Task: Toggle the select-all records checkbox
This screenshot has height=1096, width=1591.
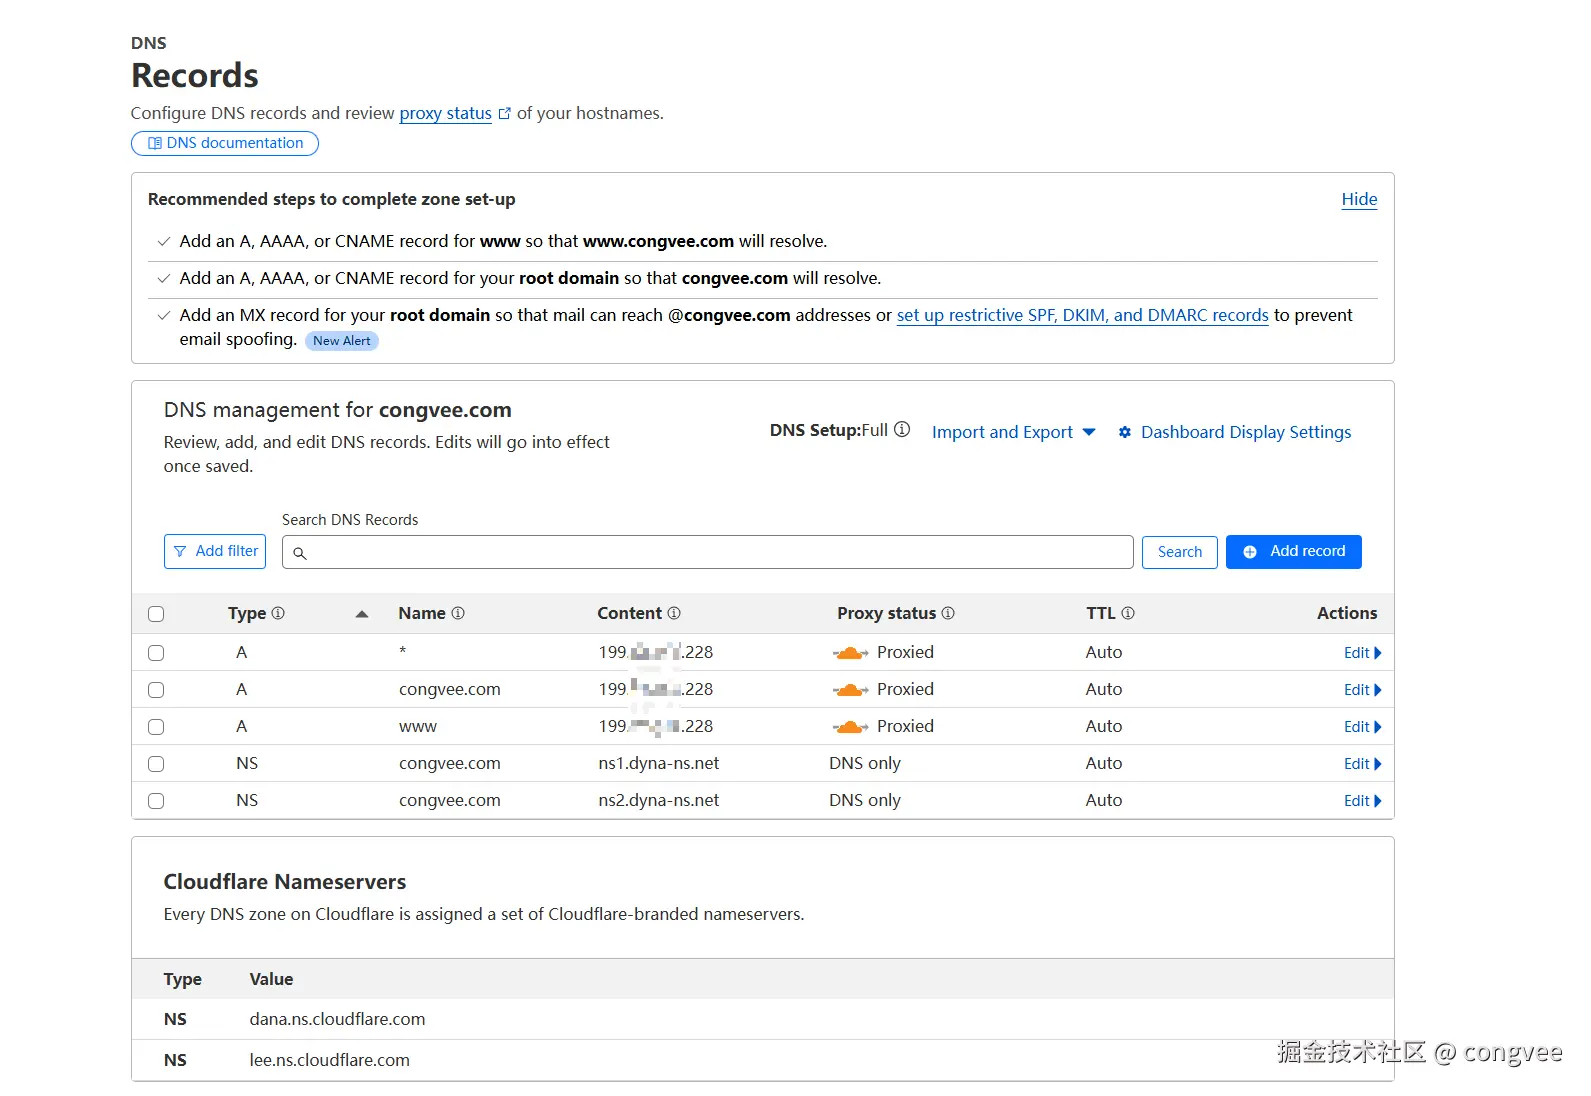Action: click(156, 614)
